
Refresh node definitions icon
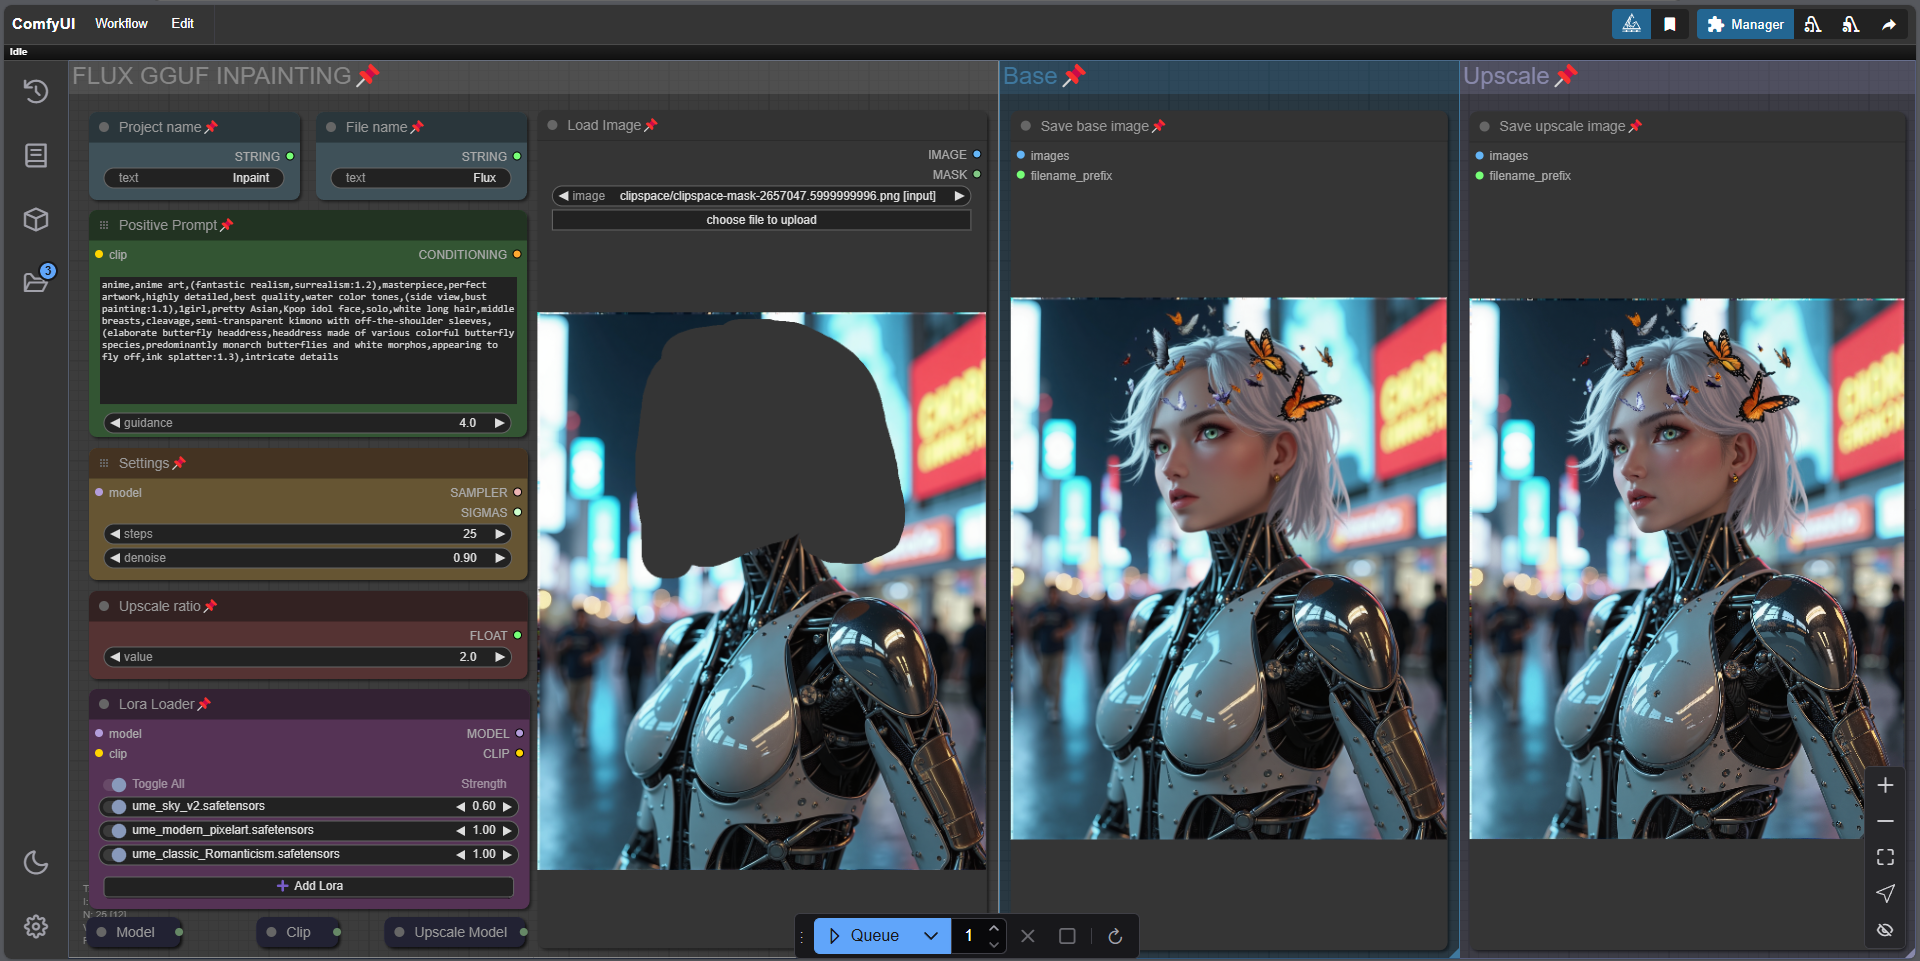click(x=1115, y=936)
